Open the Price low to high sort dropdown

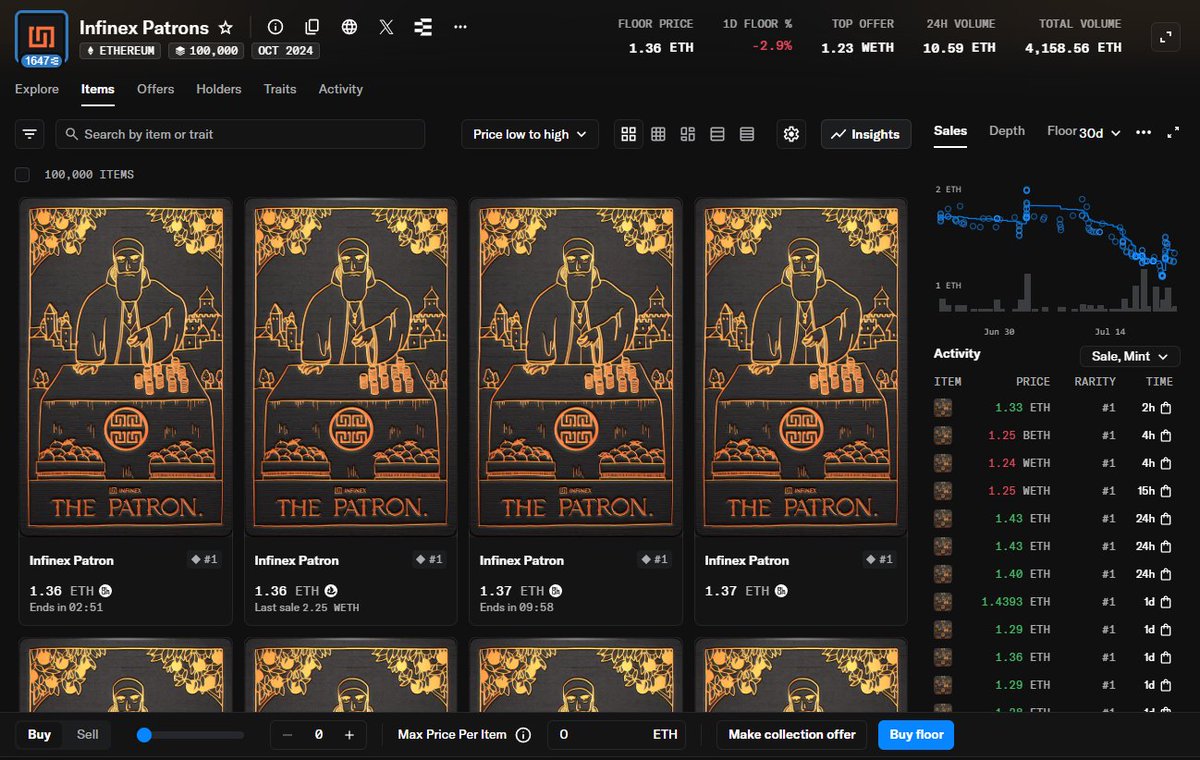[530, 134]
